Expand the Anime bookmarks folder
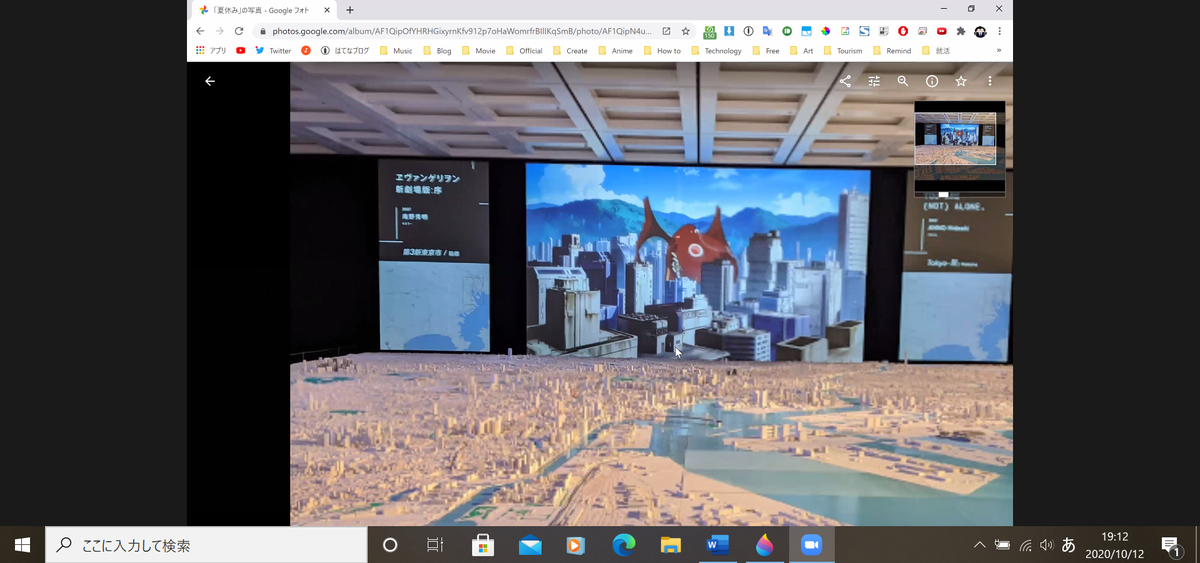 pos(615,50)
